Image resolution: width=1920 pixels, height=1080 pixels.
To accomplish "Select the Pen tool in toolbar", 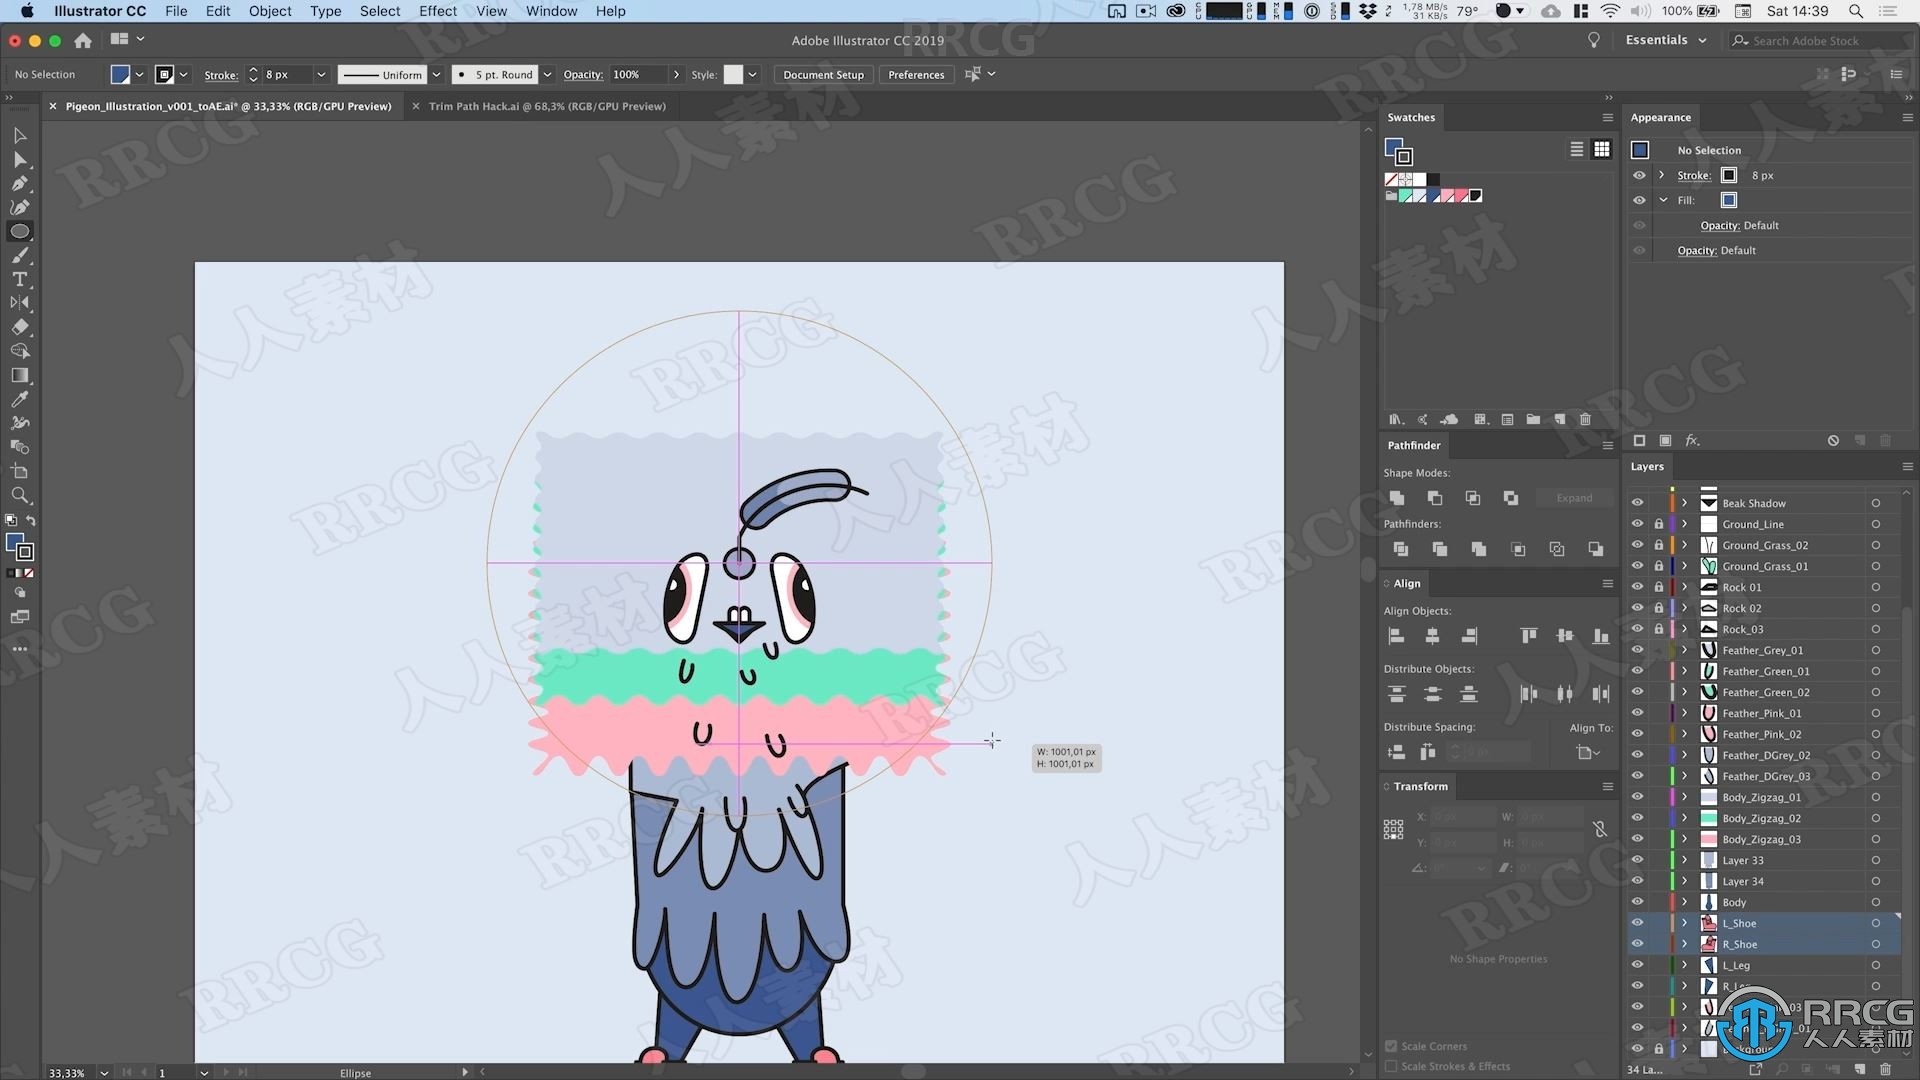I will point(18,183).
